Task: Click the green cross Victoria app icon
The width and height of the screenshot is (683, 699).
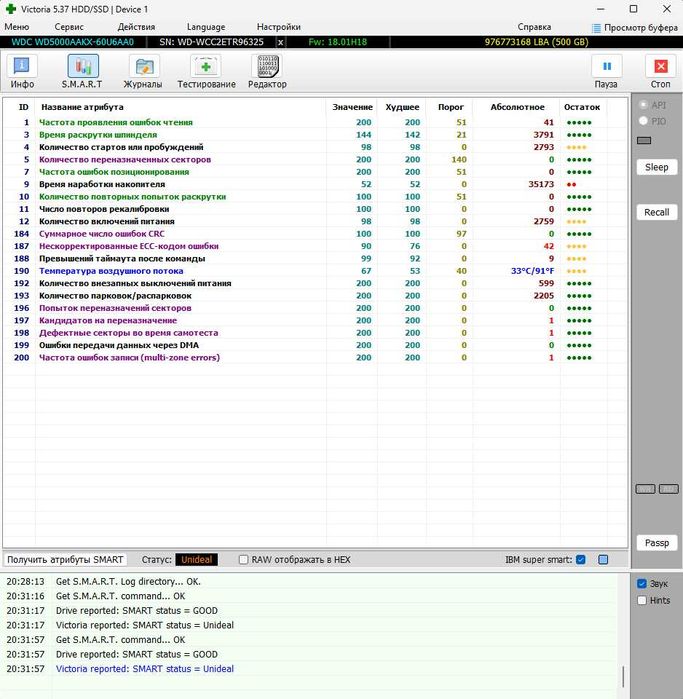Action: tap(11, 9)
